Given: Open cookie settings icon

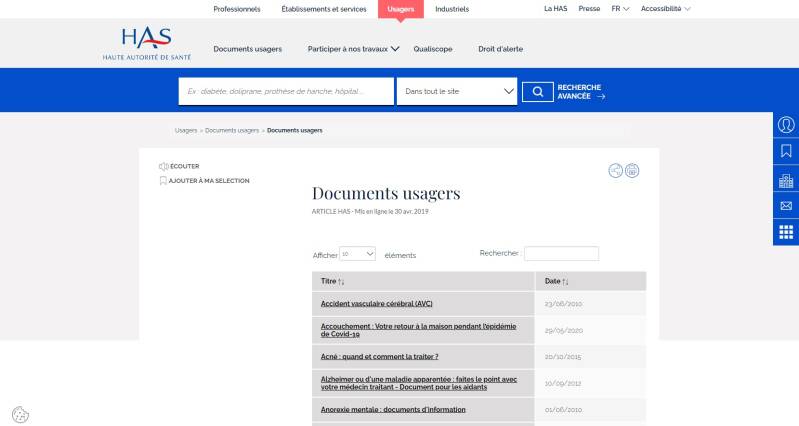Looking at the screenshot, I should click(x=20, y=415).
